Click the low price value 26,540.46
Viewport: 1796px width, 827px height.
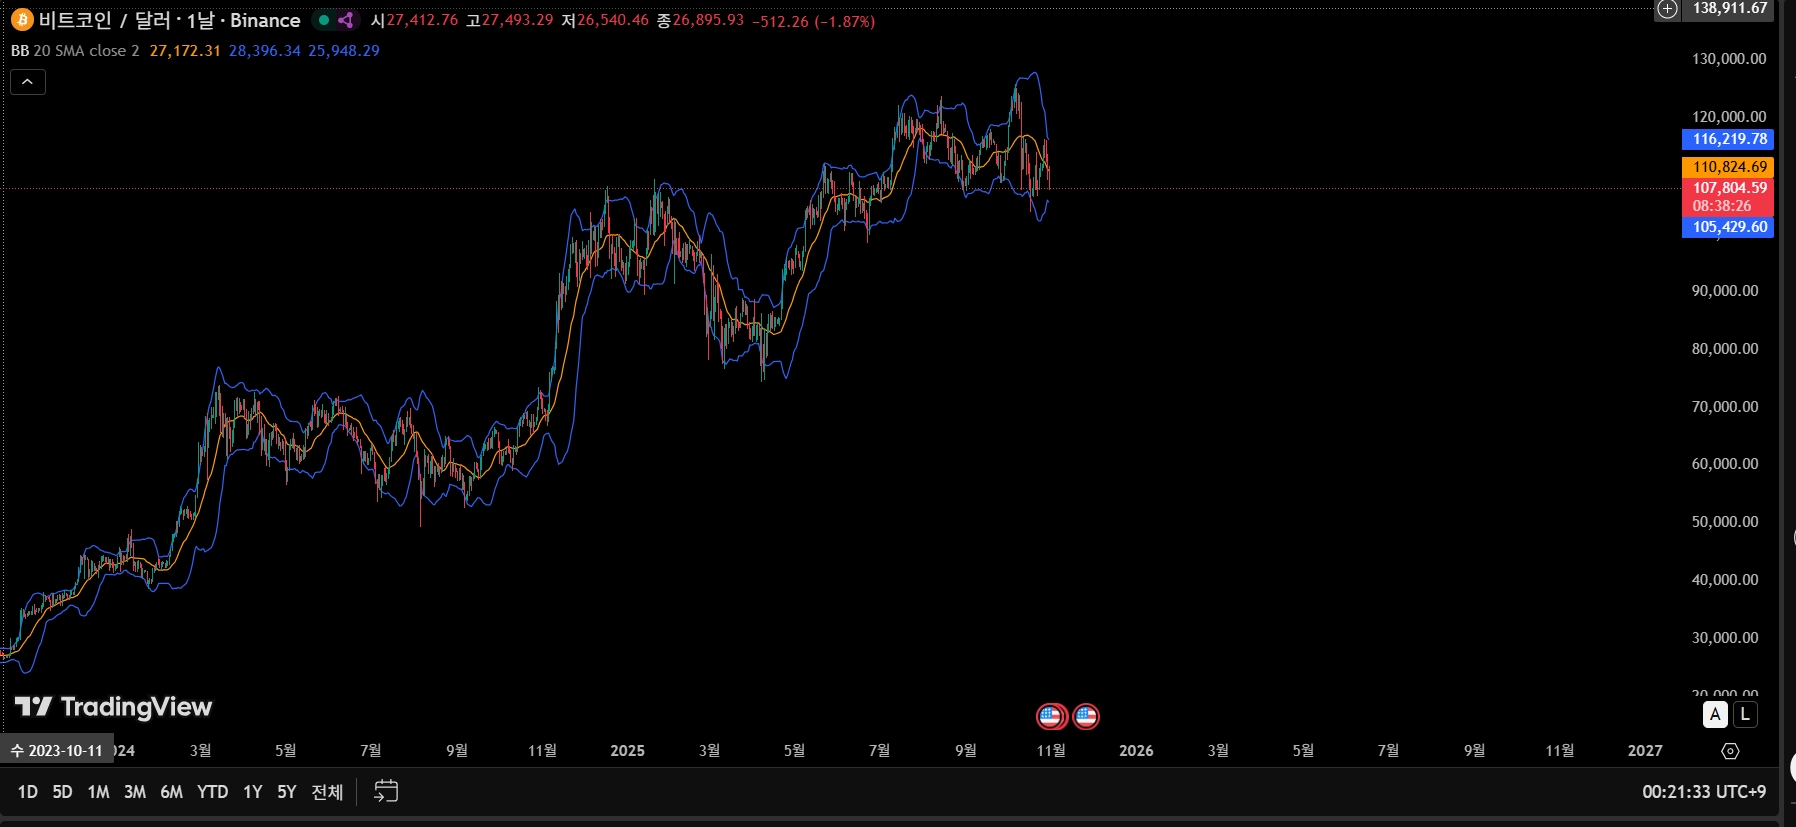[612, 20]
